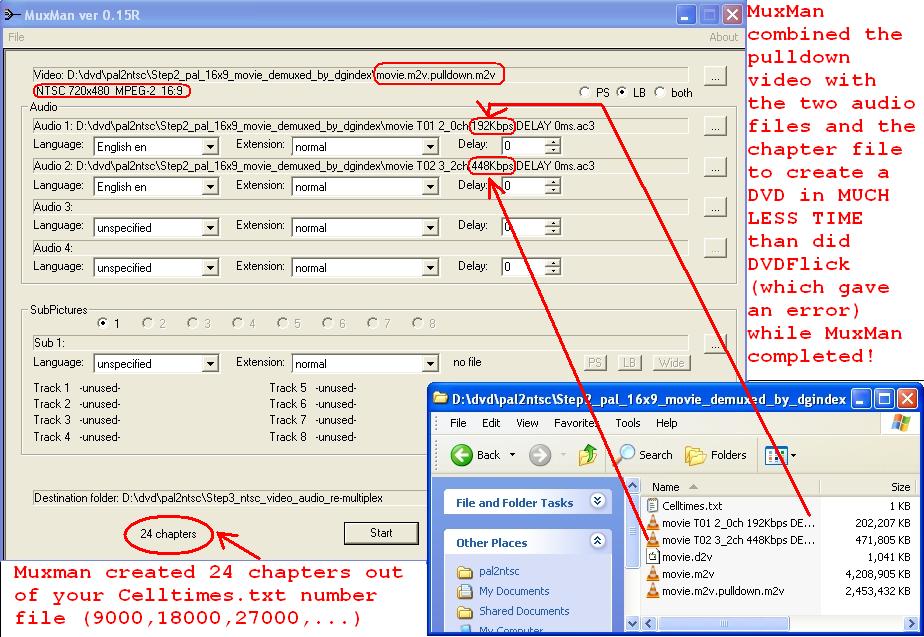This screenshot has width=924, height=637.
Task: Select the PS video radio button
Action: (584, 92)
